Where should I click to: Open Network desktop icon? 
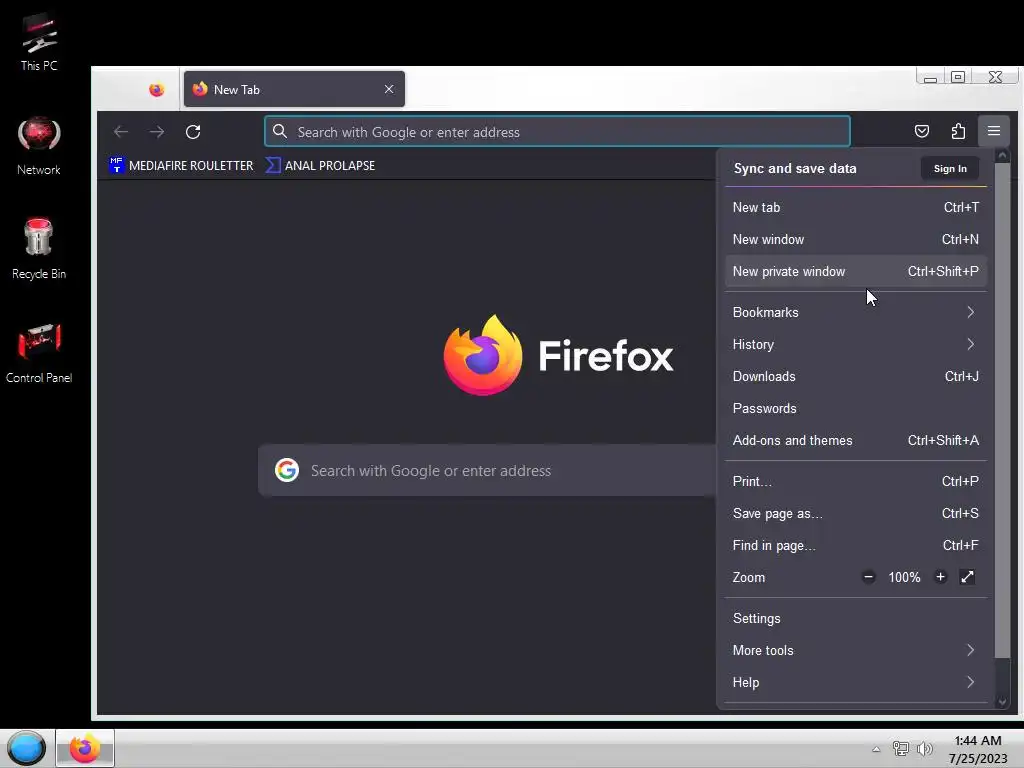coord(39,147)
